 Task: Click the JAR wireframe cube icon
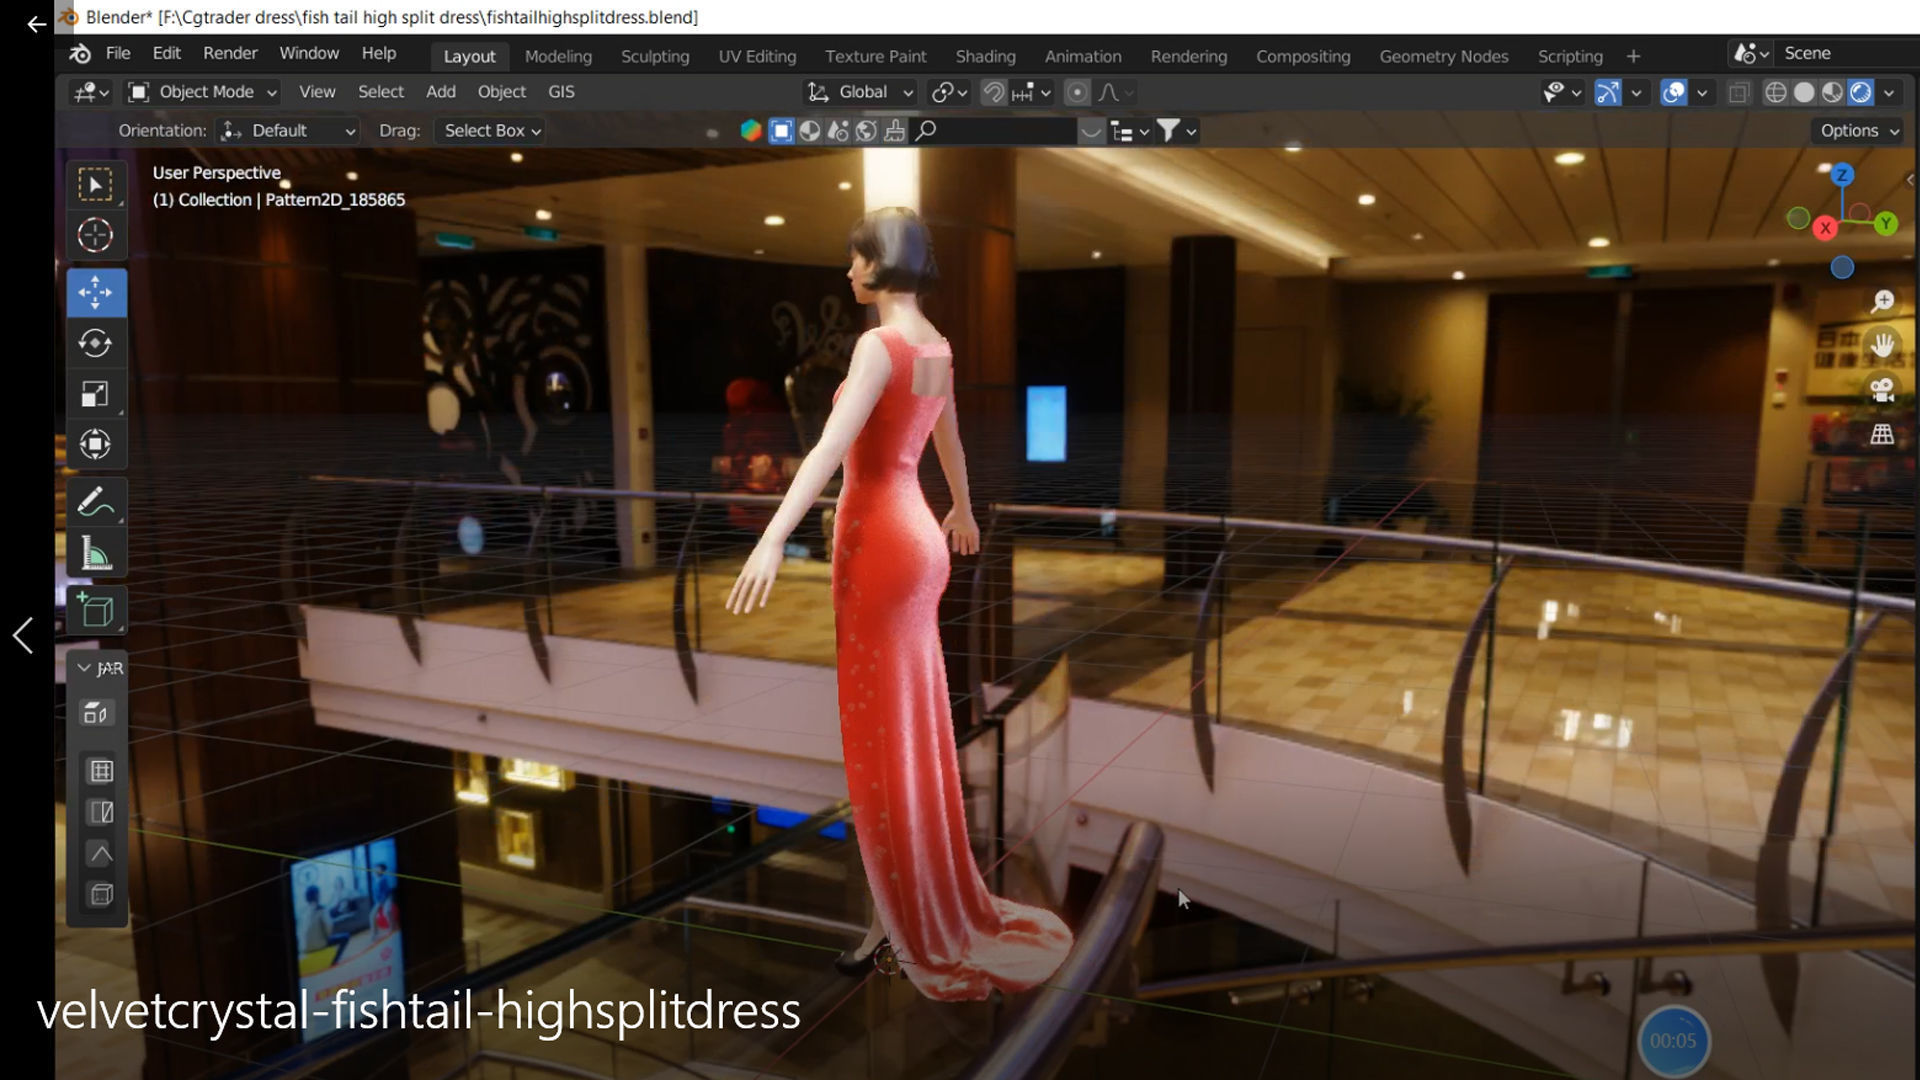point(101,894)
